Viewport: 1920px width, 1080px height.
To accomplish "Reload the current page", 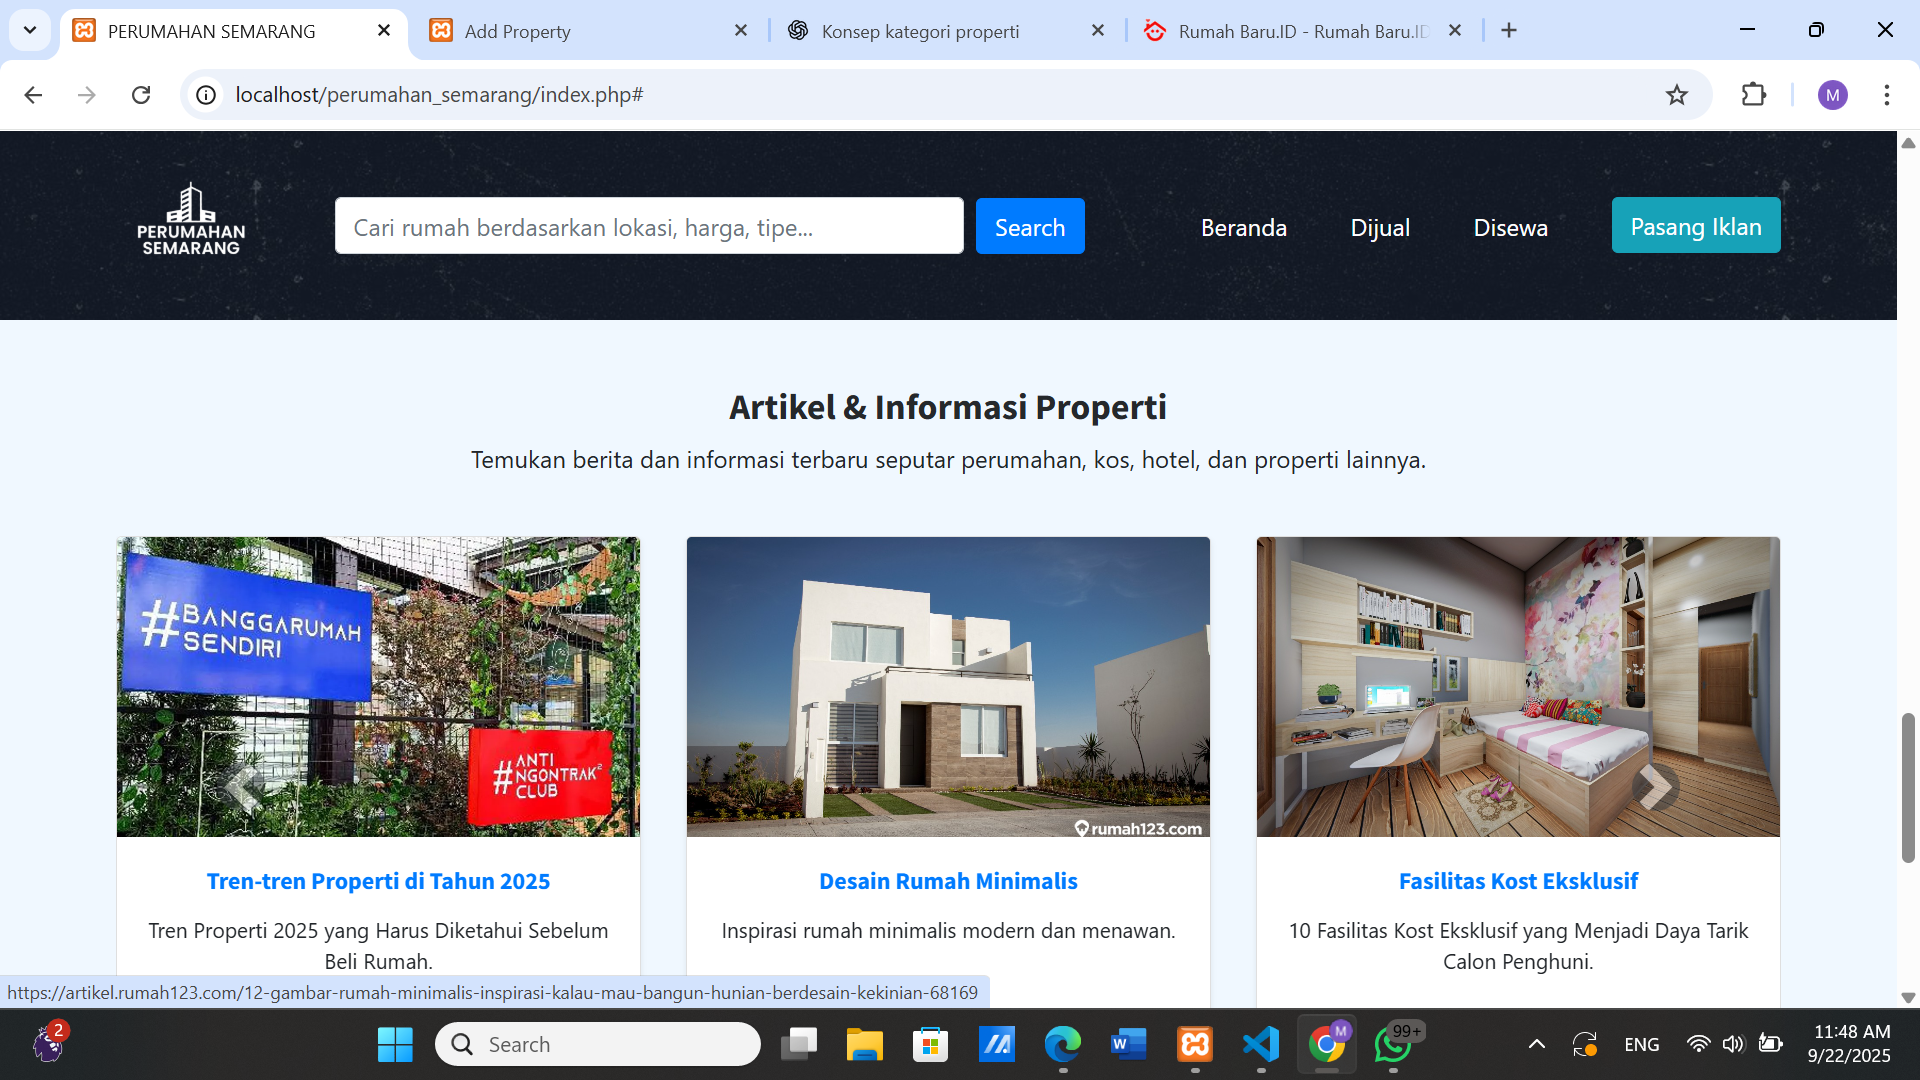I will click(x=141, y=95).
